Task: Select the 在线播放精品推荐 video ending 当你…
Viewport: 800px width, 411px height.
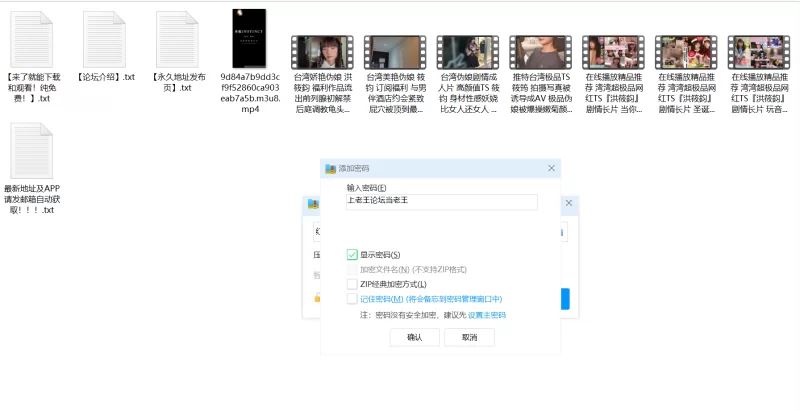Action: point(613,53)
